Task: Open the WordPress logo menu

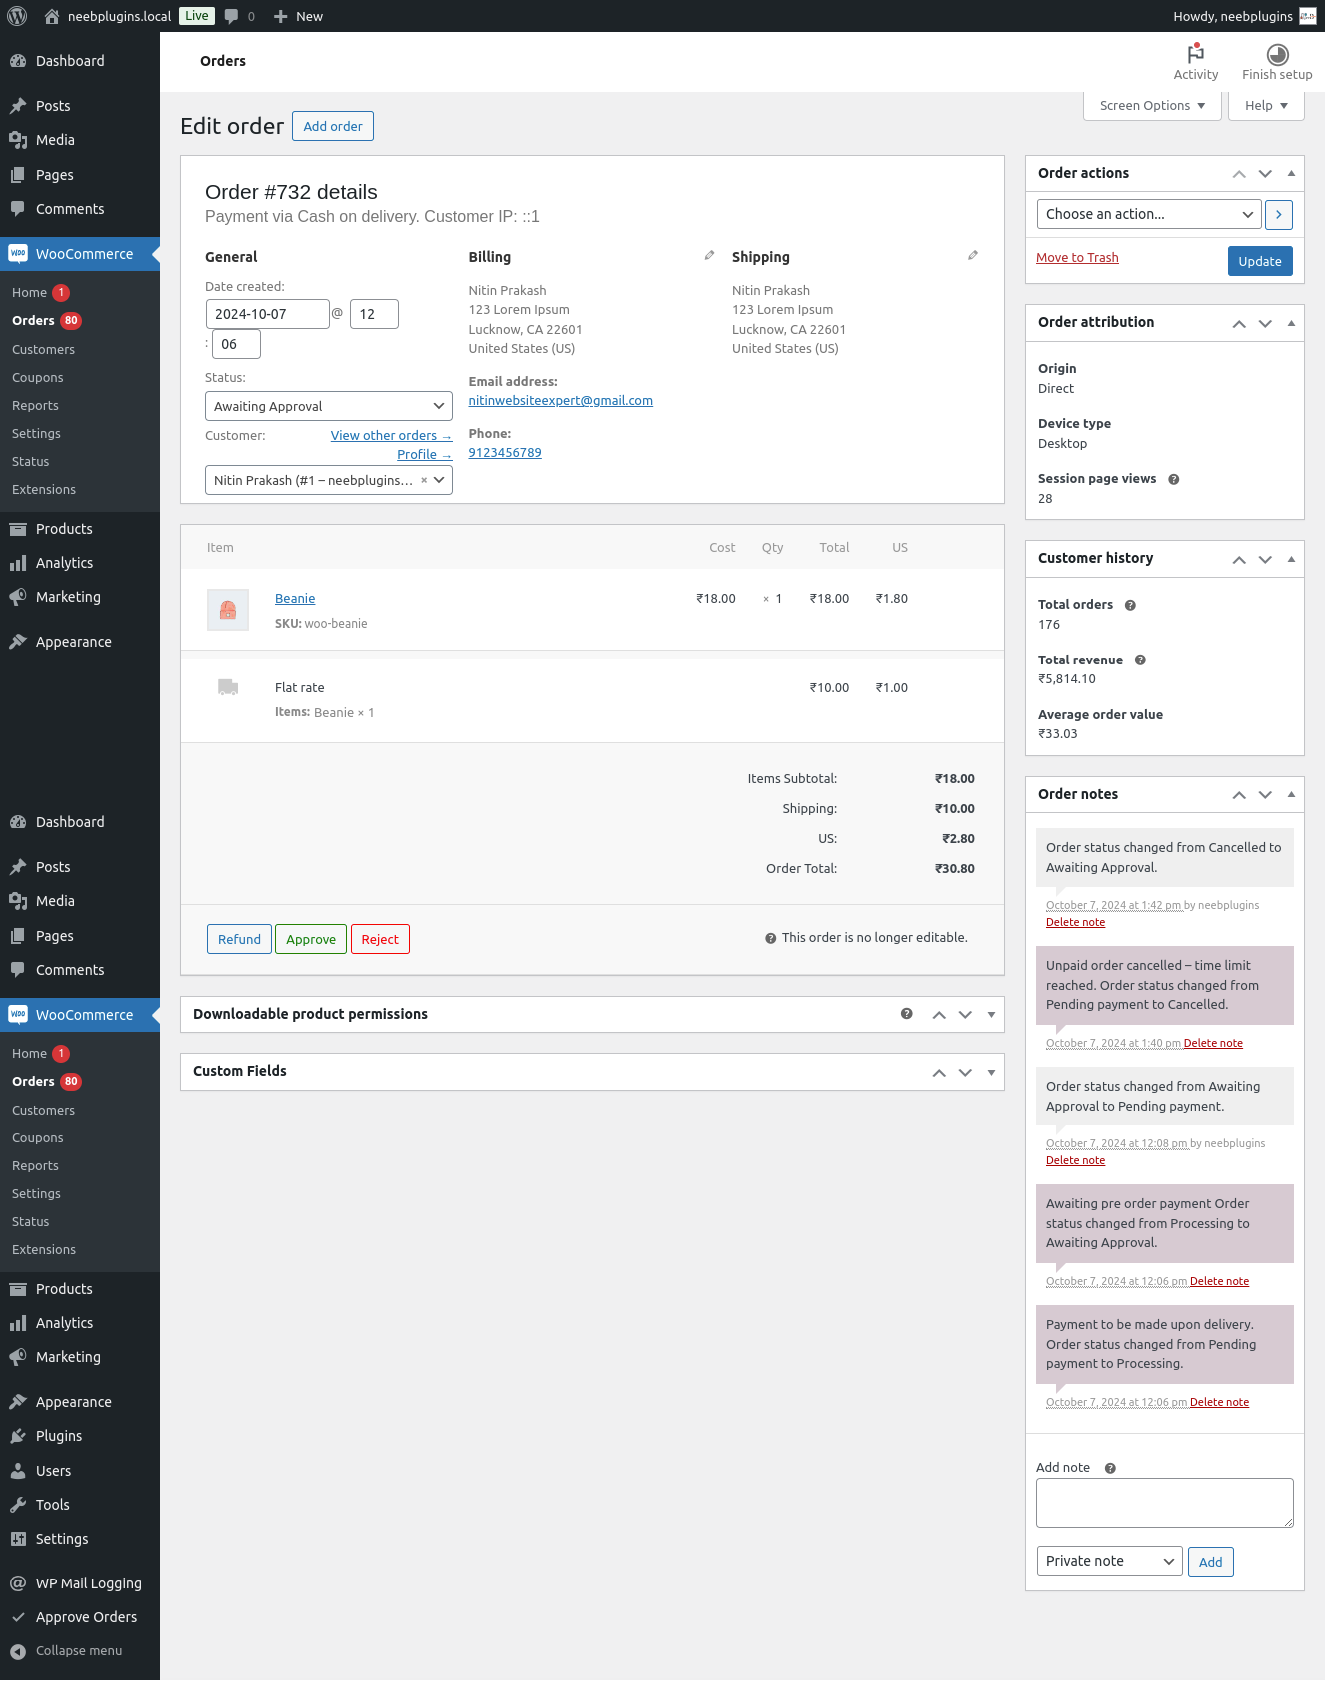Action: pos(17,16)
